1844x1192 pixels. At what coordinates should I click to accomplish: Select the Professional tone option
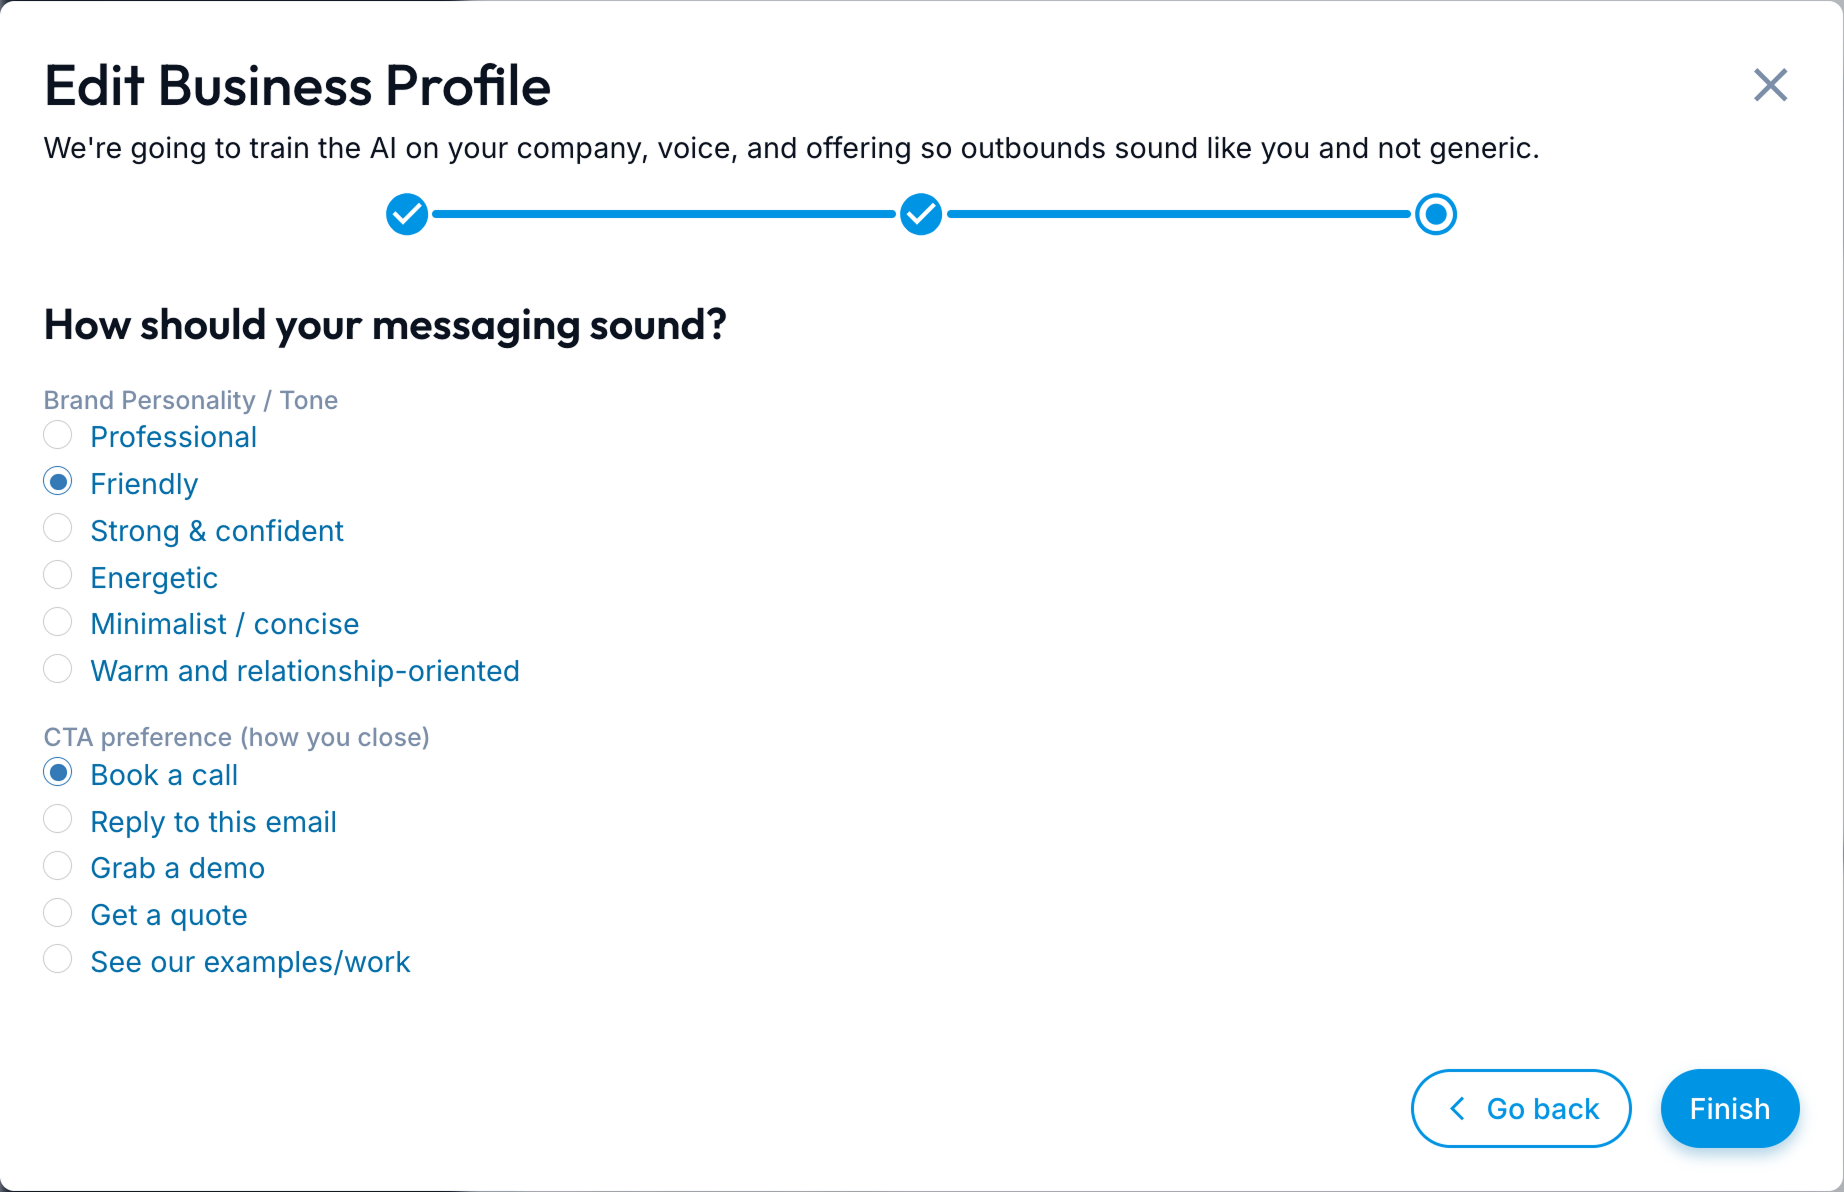[58, 436]
